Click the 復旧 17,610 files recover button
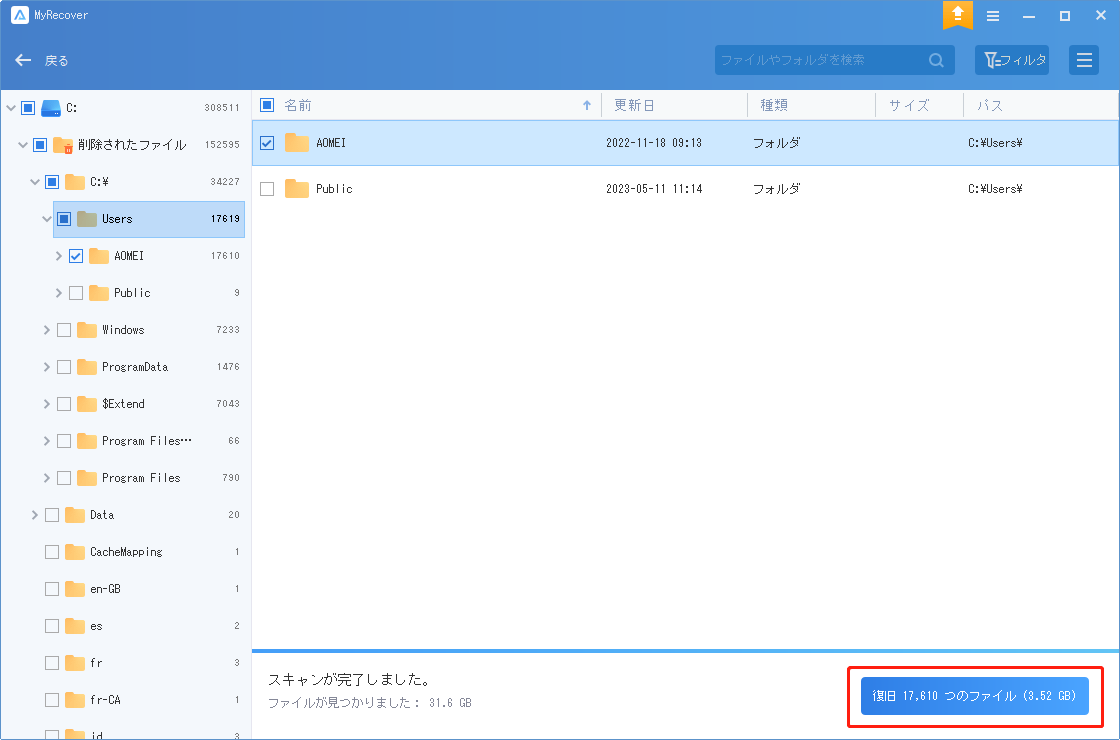Screen dimensions: 1120x740 click(x=974, y=696)
